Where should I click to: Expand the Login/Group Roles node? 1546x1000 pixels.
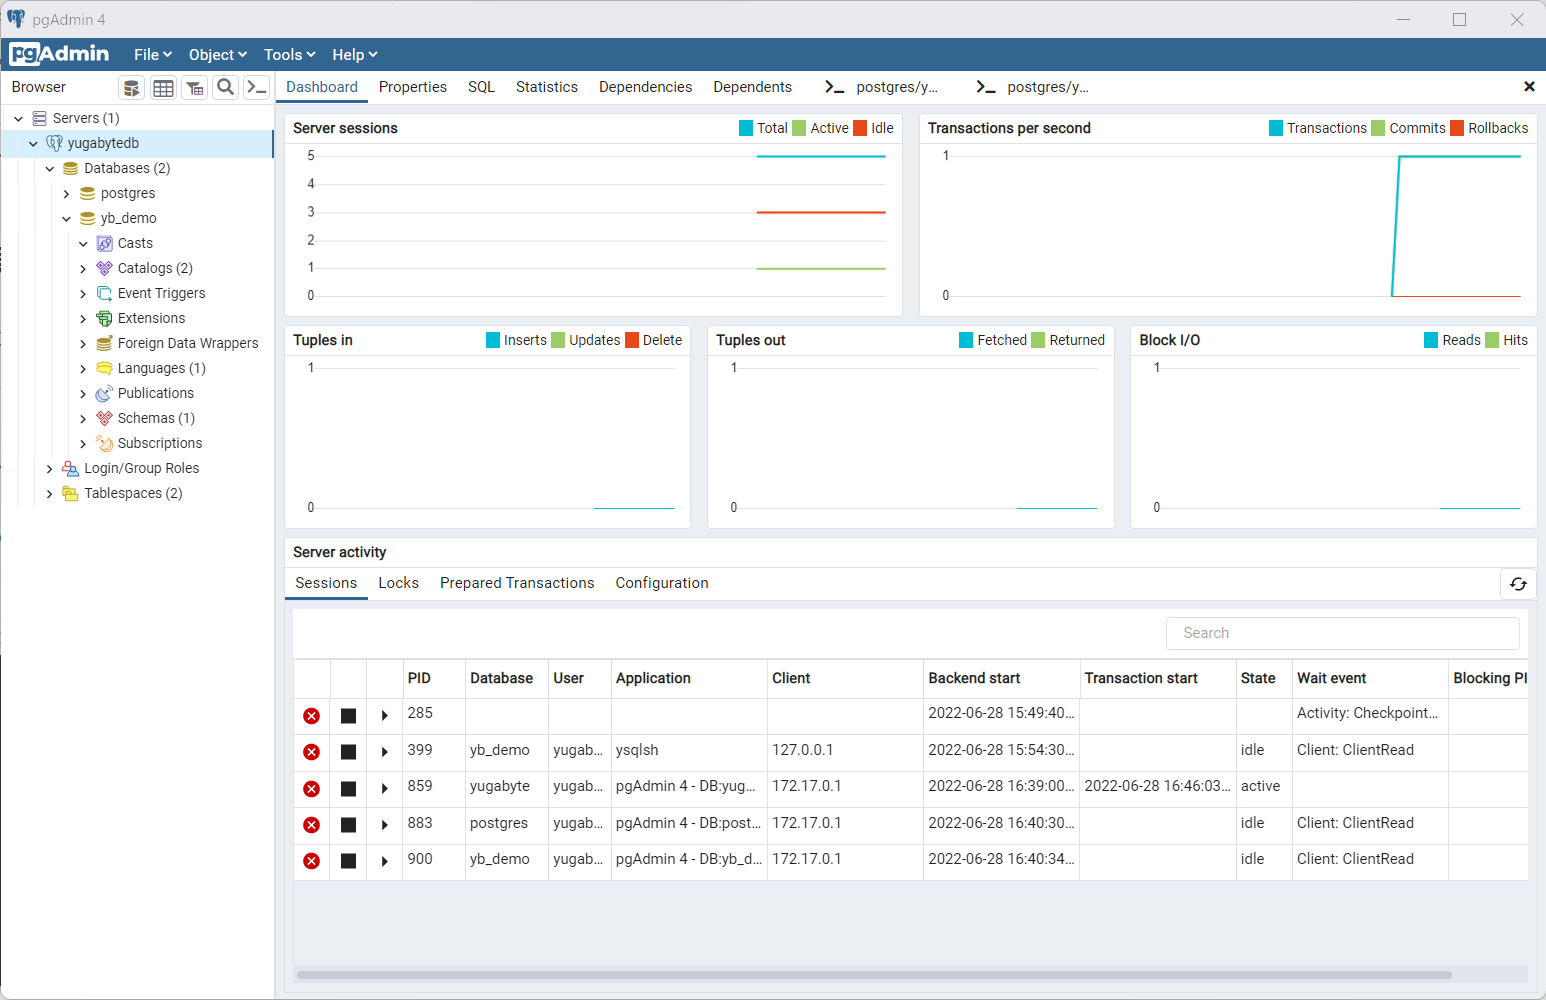(x=49, y=468)
